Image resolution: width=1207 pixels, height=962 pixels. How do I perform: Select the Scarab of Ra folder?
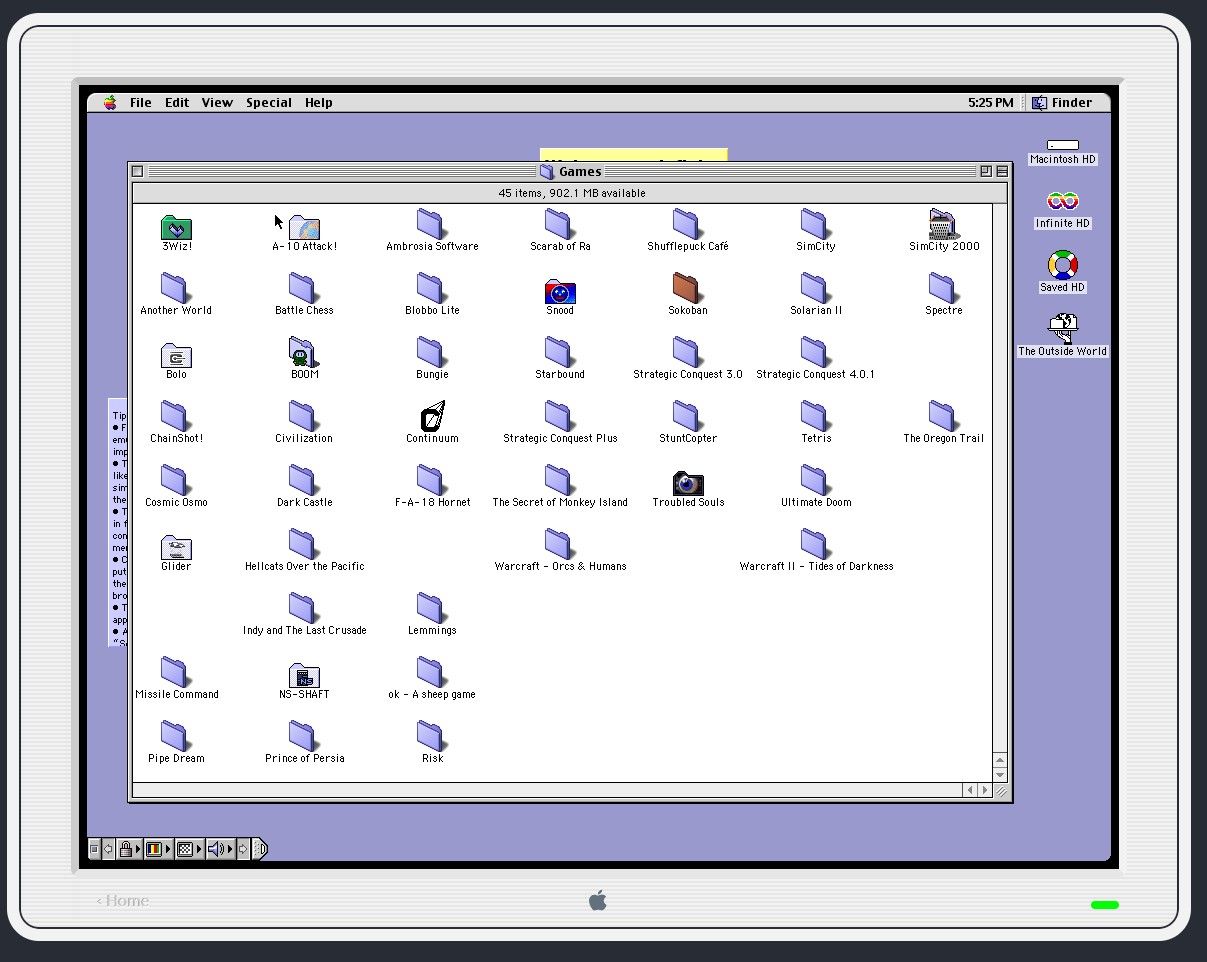[560, 225]
